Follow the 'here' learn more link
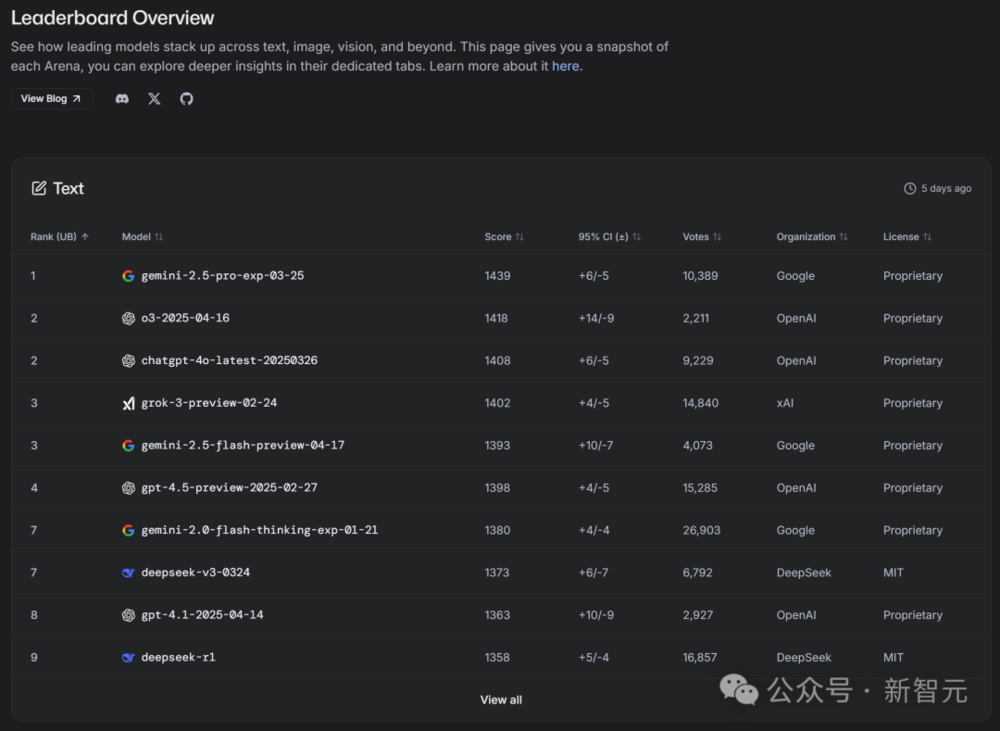1000x731 pixels. 565,66
